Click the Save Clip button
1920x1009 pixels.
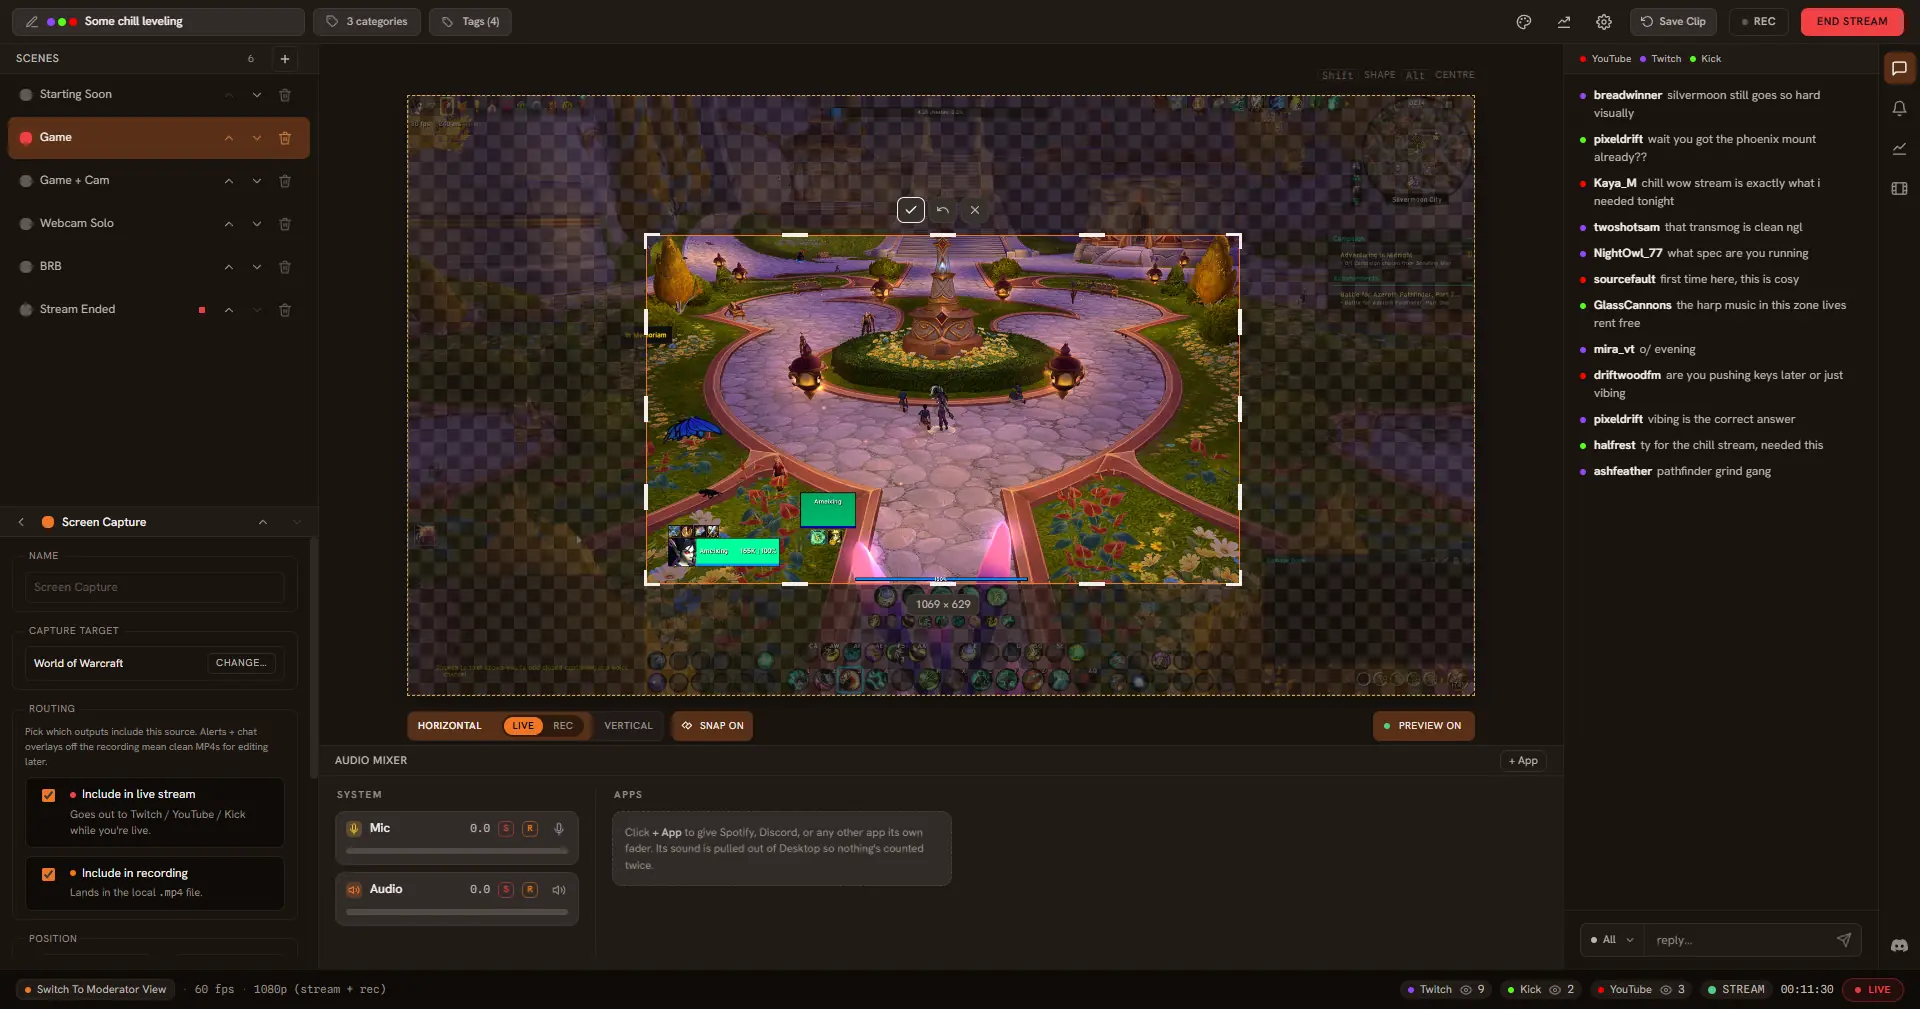coord(1673,22)
